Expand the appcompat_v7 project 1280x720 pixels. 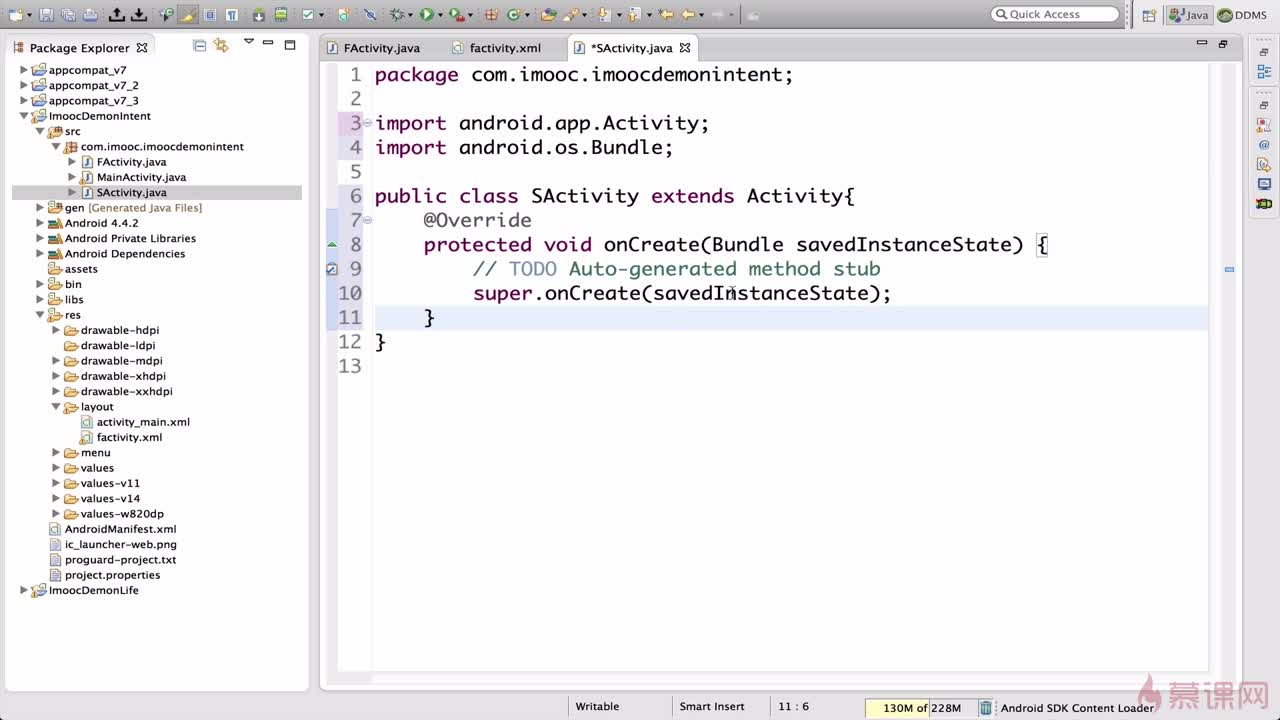coord(25,70)
